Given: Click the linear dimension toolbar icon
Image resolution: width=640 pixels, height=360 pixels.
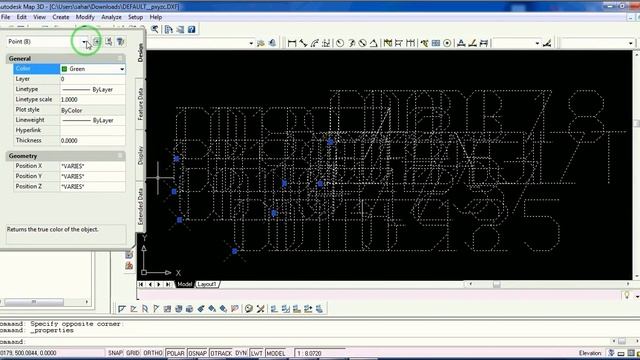Looking at the screenshot, I should [291, 43].
